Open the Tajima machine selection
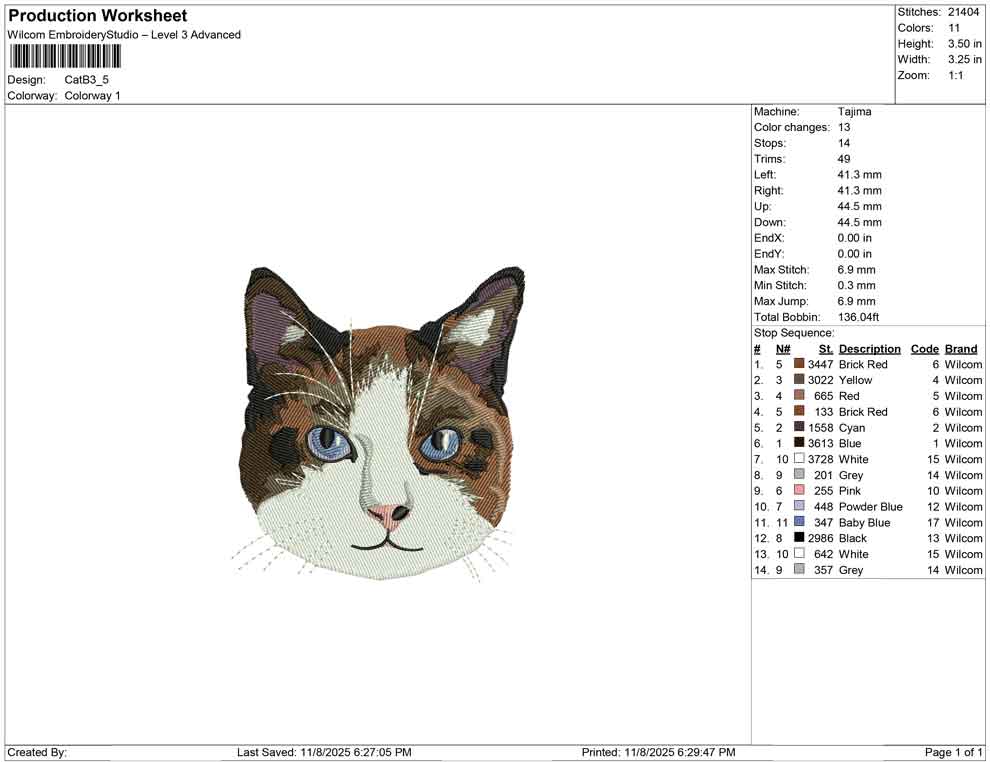Screen dimensions: 990x762 pyautogui.click(x=855, y=111)
